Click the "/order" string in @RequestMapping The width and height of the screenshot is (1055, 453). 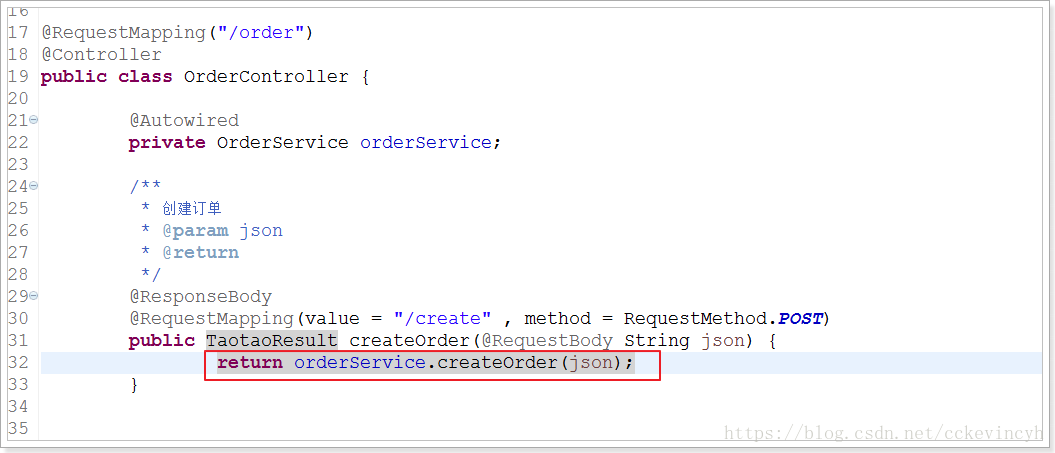(x=261, y=32)
